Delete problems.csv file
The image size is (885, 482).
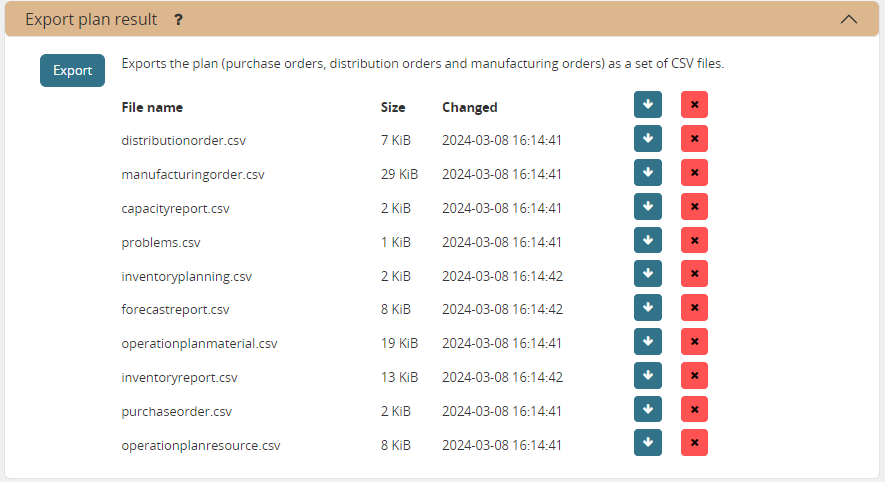pyautogui.click(x=694, y=241)
